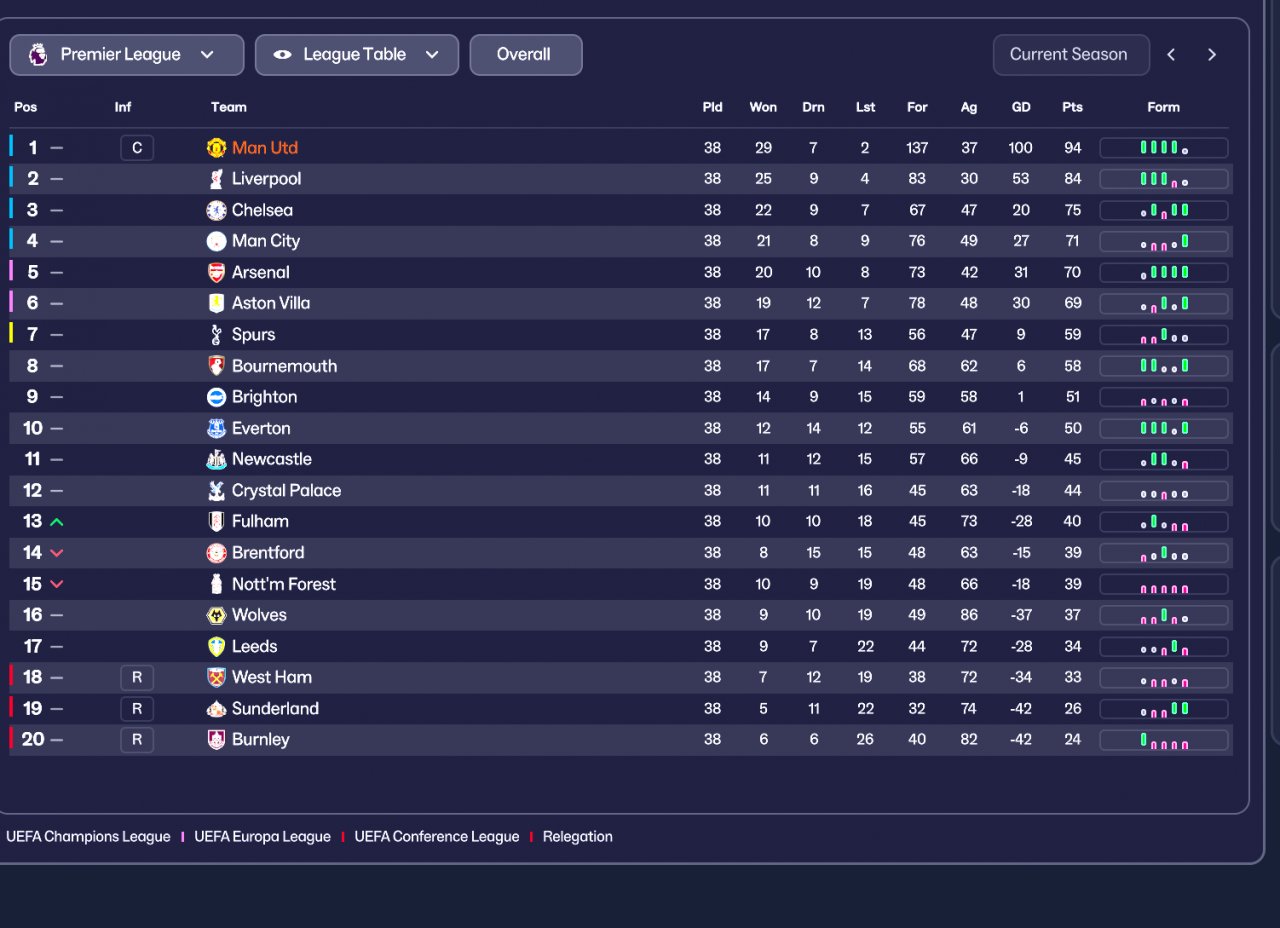Screen dimensions: 1280x928
Task: Click the West Ham club badge
Action: point(216,677)
